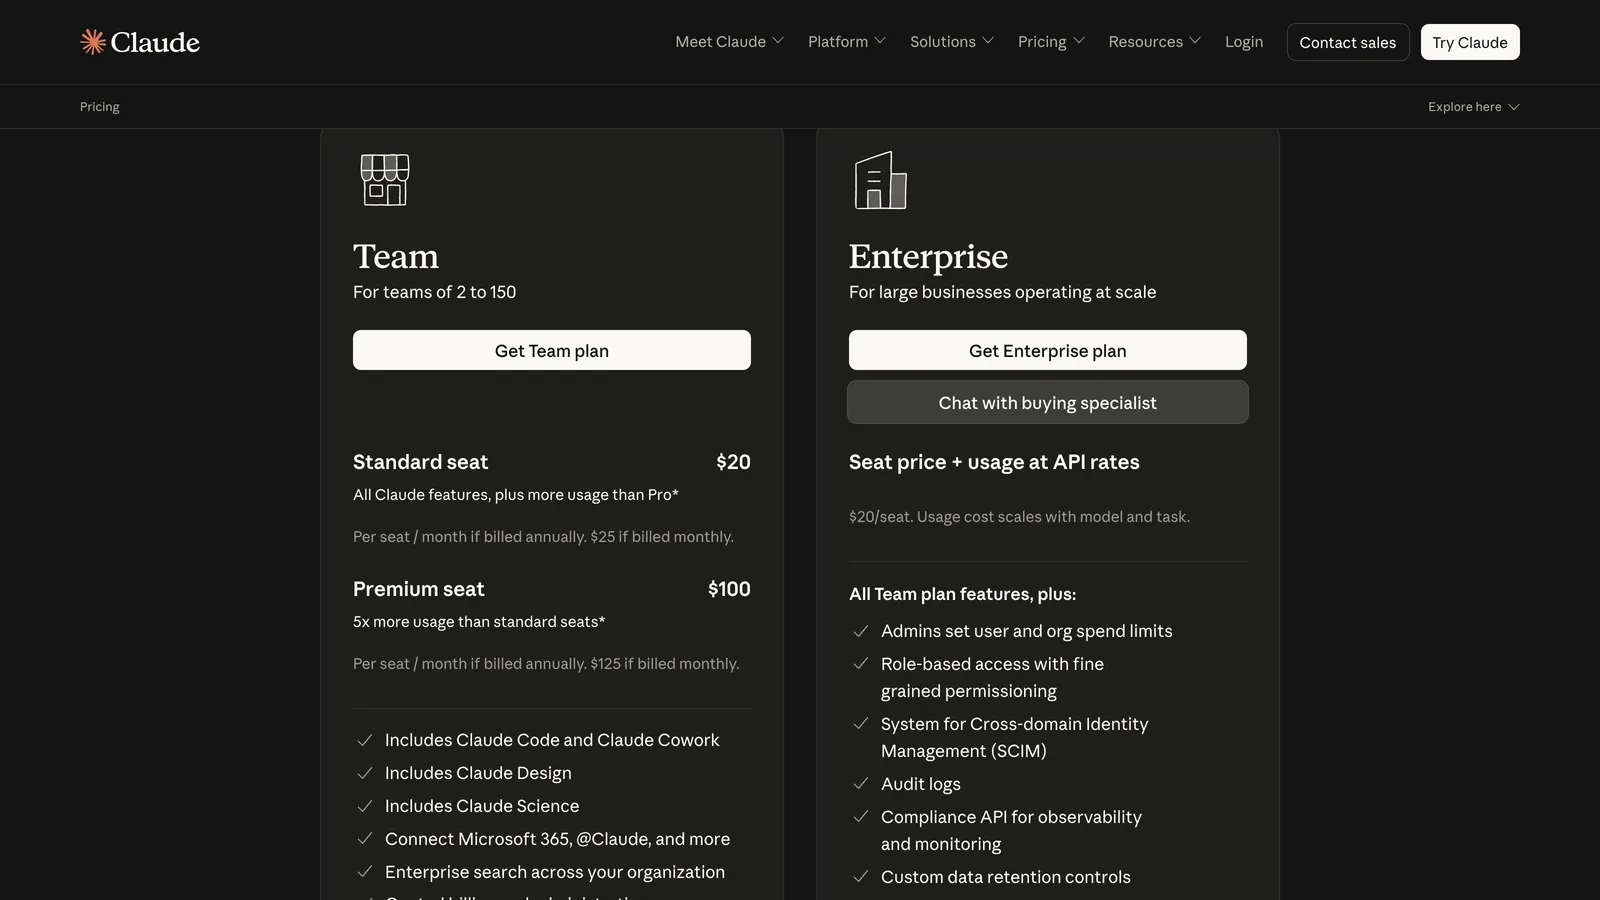Click 'Seat price + usage at API rates'
This screenshot has width=1600, height=900.
pyautogui.click(x=994, y=462)
